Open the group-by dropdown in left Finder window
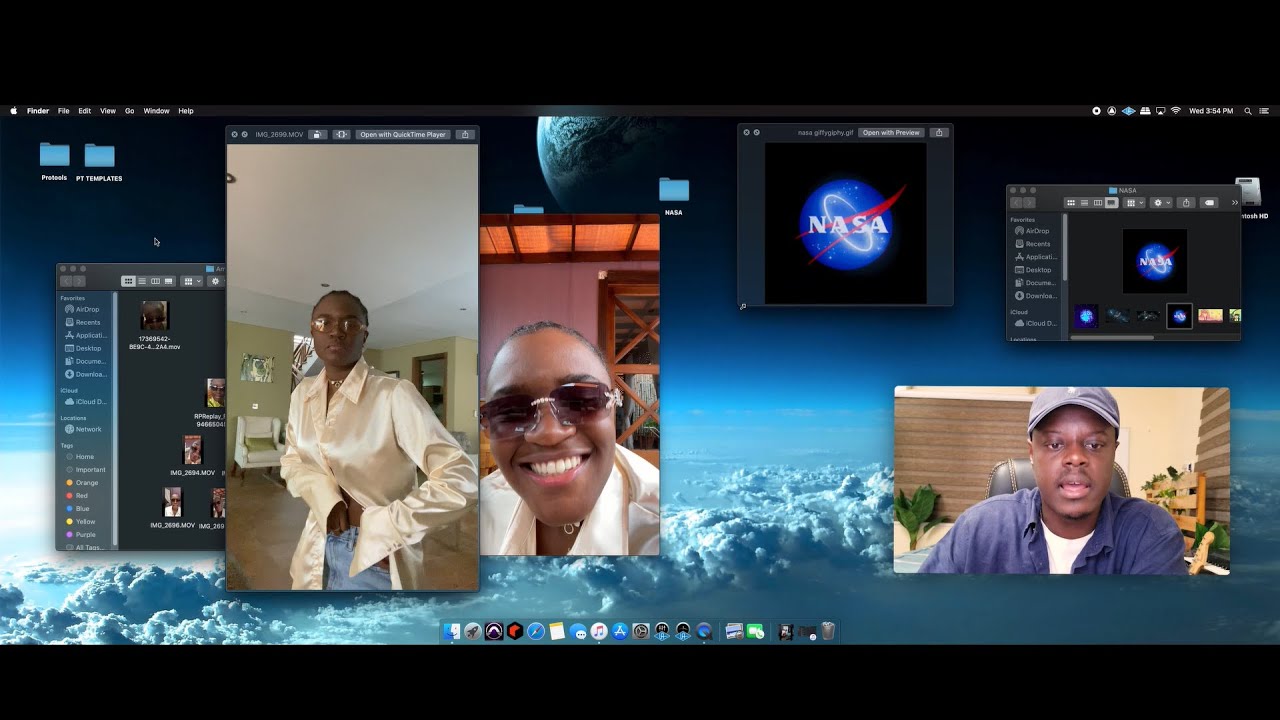Screen dimensions: 1280x720 pos(191,282)
